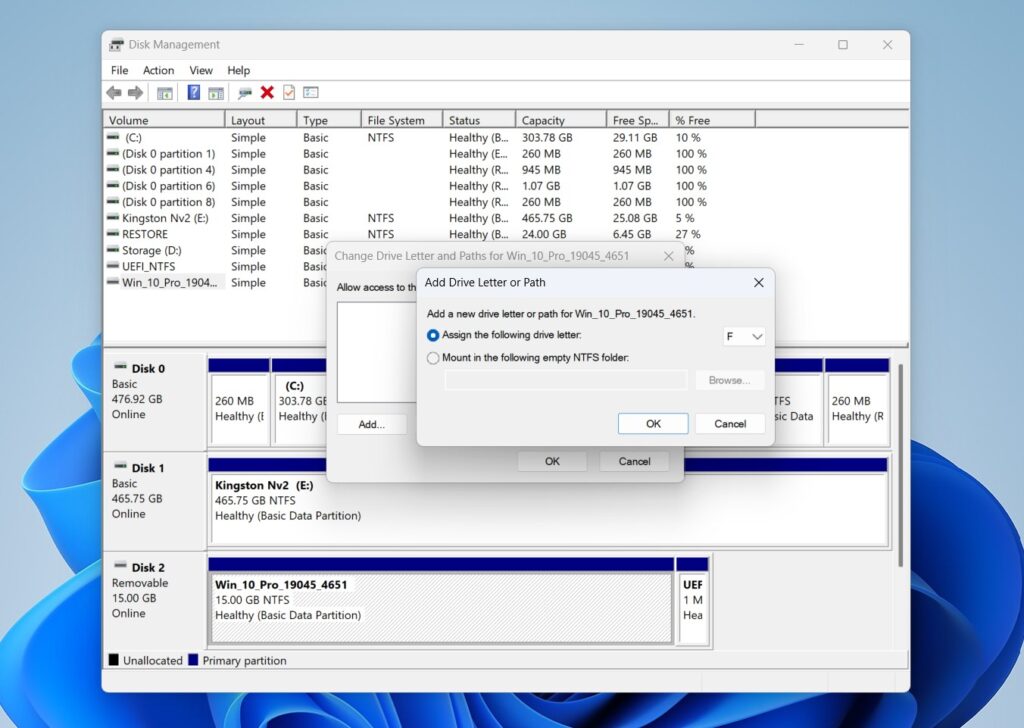Click the 29.11 GB free space cell
The image size is (1024, 728).
click(x=635, y=138)
